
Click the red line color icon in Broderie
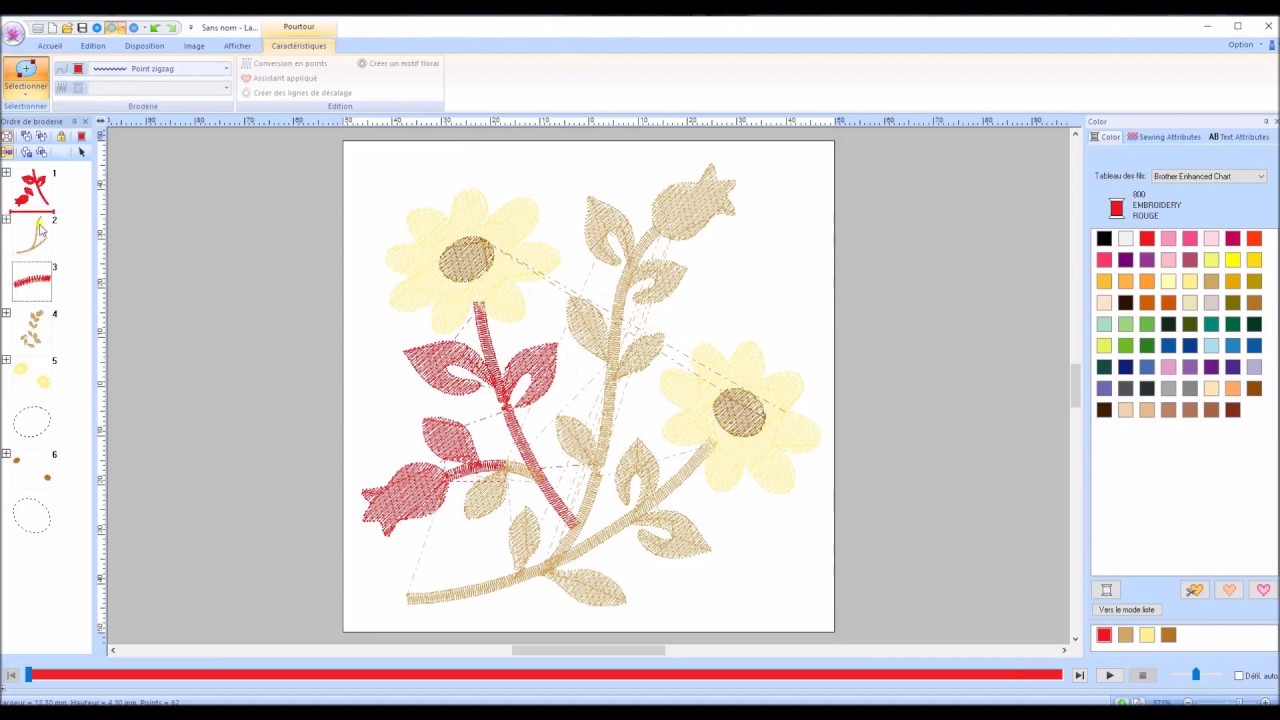pos(78,69)
